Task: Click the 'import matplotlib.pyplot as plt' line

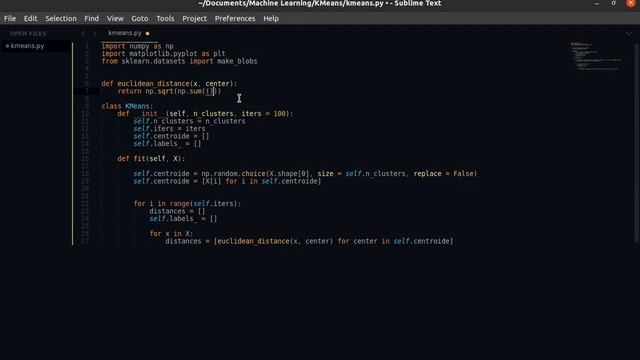Action: pyautogui.click(x=163, y=53)
